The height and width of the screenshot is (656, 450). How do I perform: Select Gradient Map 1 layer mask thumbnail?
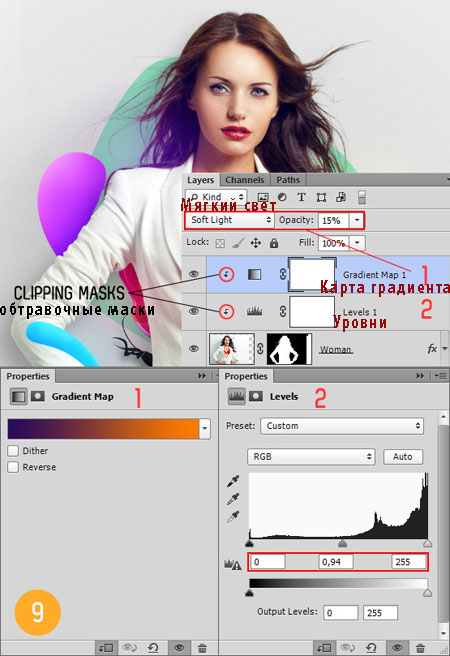click(312, 274)
